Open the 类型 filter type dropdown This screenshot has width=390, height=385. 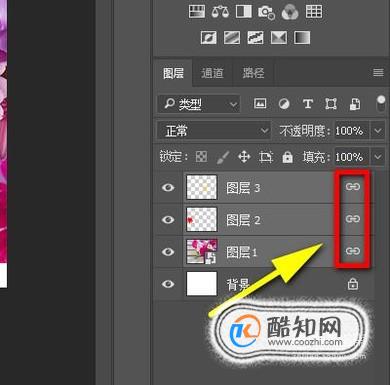pos(199,104)
